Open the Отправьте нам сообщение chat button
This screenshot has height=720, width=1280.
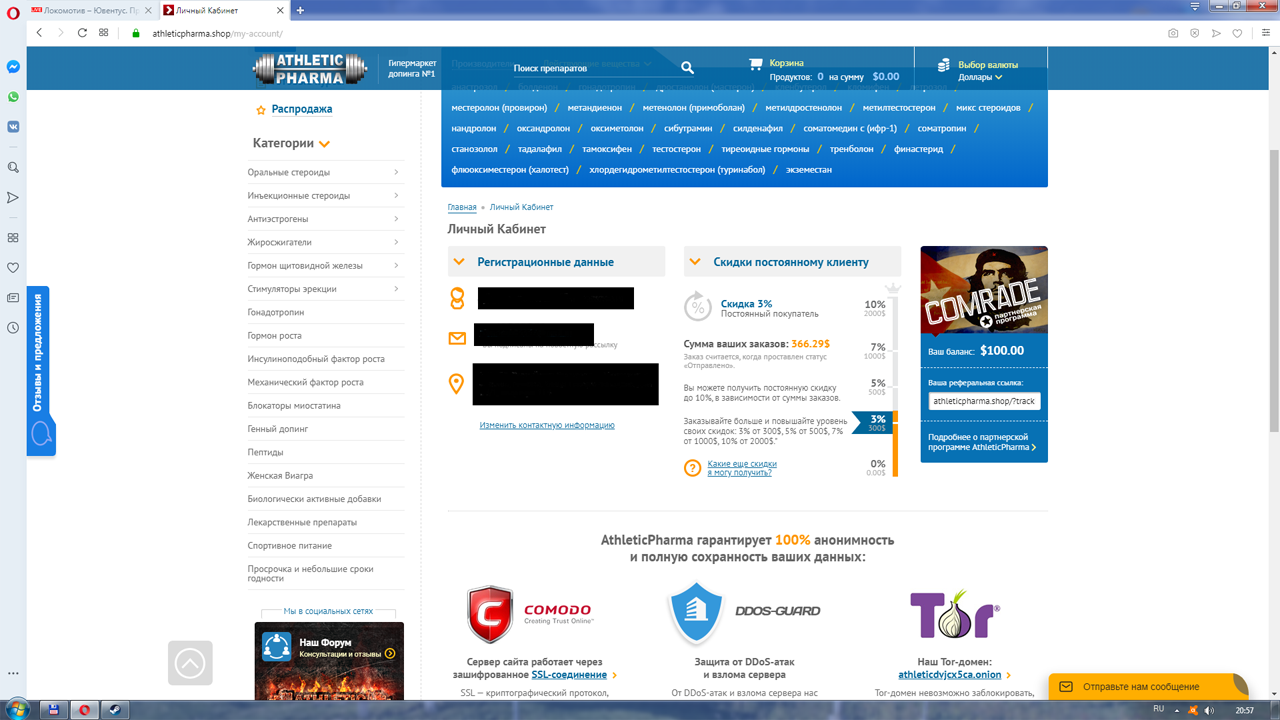[1147, 687]
